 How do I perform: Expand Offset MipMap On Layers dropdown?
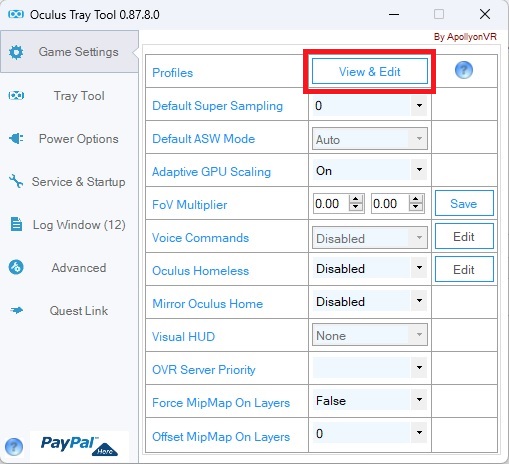click(x=419, y=433)
